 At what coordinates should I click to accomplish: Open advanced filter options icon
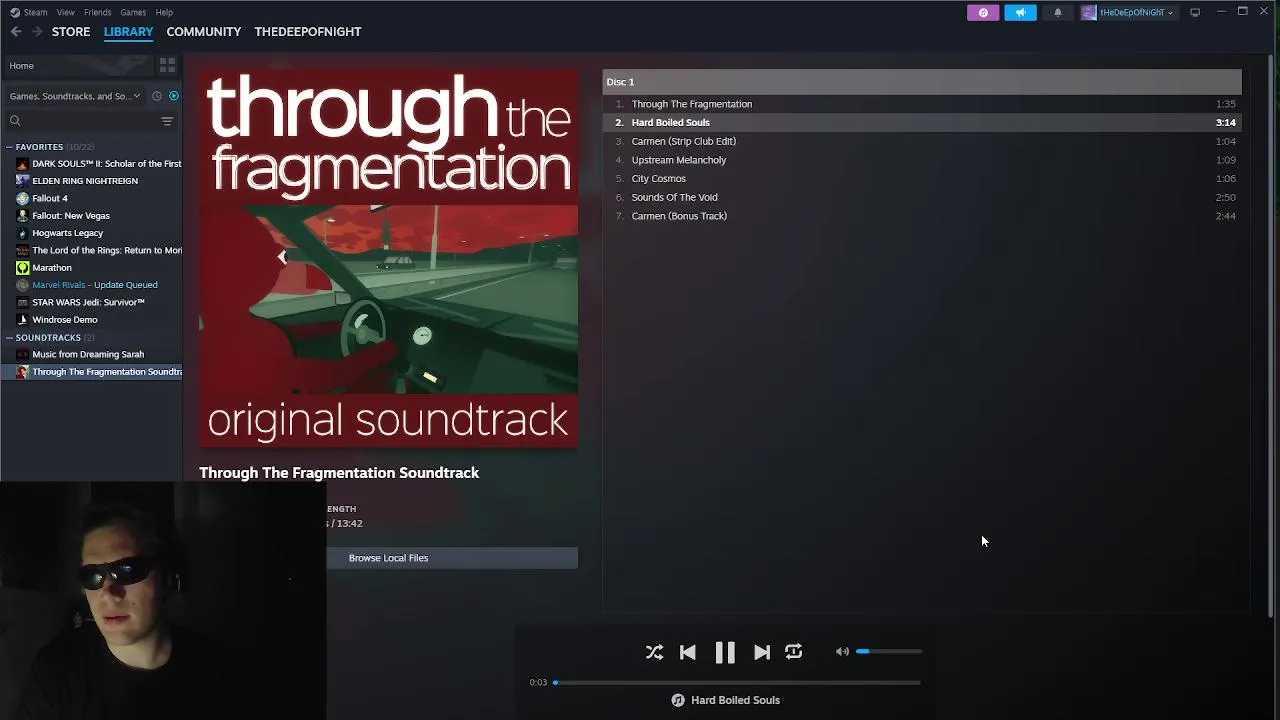[x=167, y=121]
